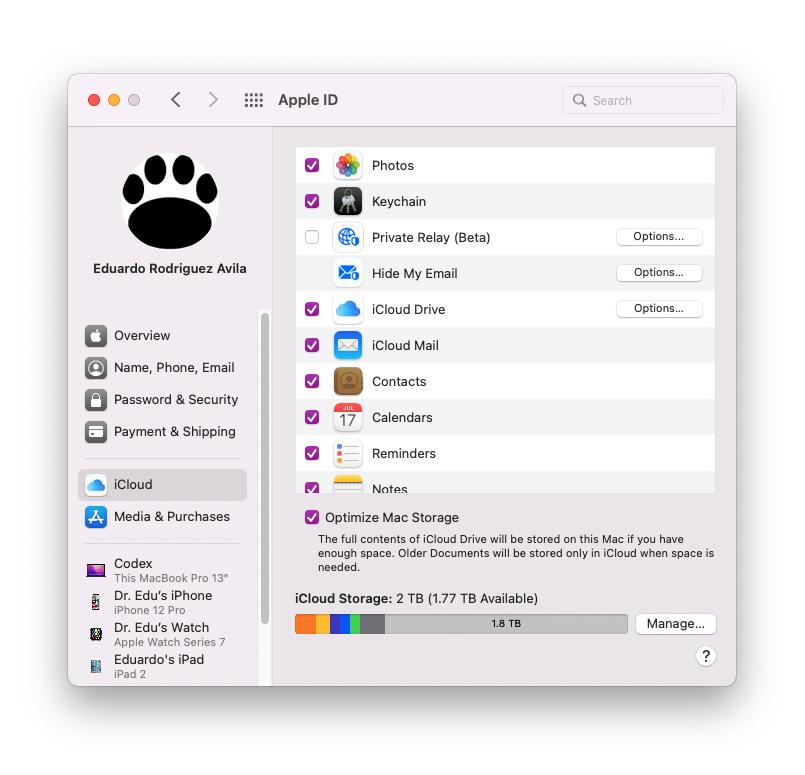
Task: Open the help question mark button
Action: coord(706,656)
